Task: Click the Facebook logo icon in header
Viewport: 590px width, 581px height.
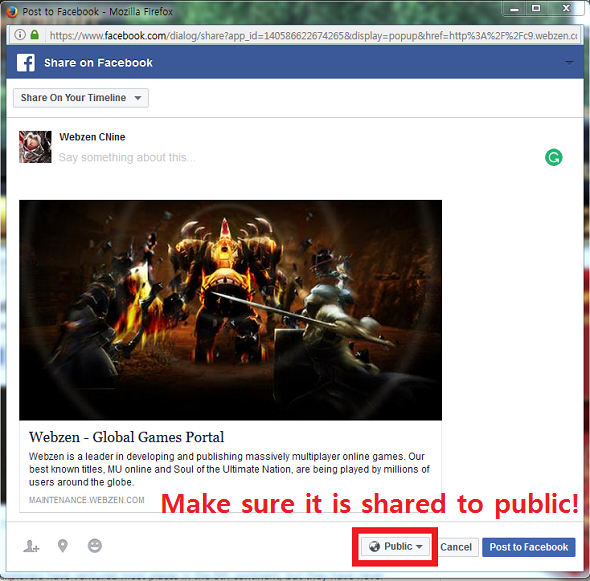Action: pyautogui.click(x=26, y=62)
